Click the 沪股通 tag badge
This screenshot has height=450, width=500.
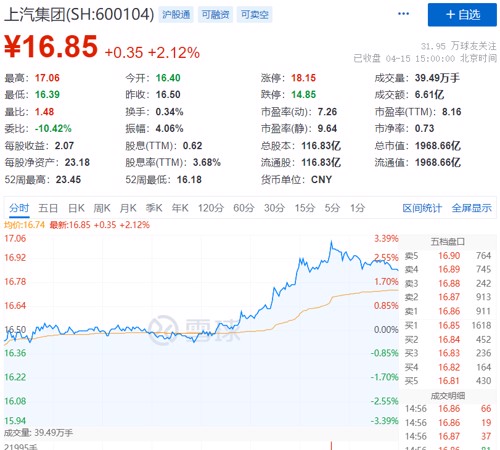[176, 15]
